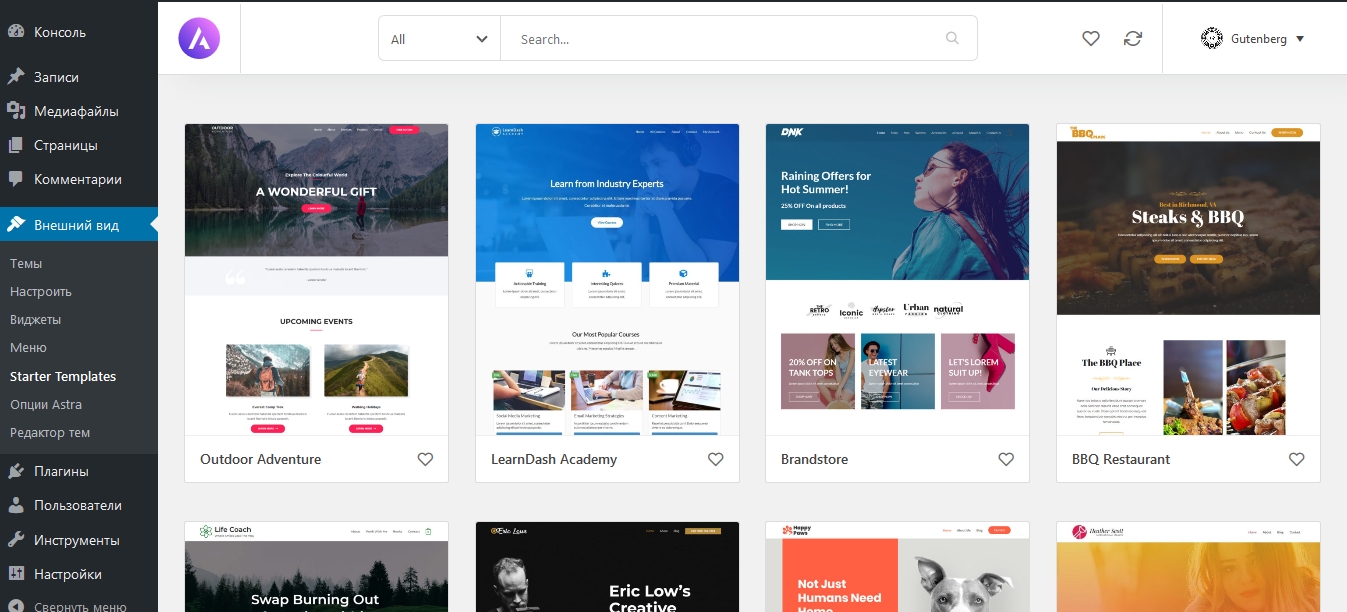The height and width of the screenshot is (612, 1347).
Task: Expand the Gutenberg page builder dropdown
Action: (1253, 39)
